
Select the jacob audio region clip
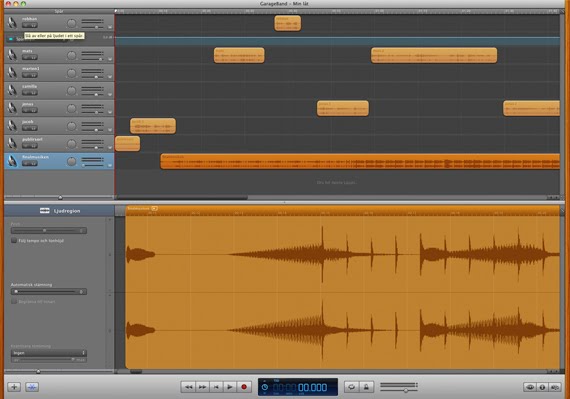[153, 126]
